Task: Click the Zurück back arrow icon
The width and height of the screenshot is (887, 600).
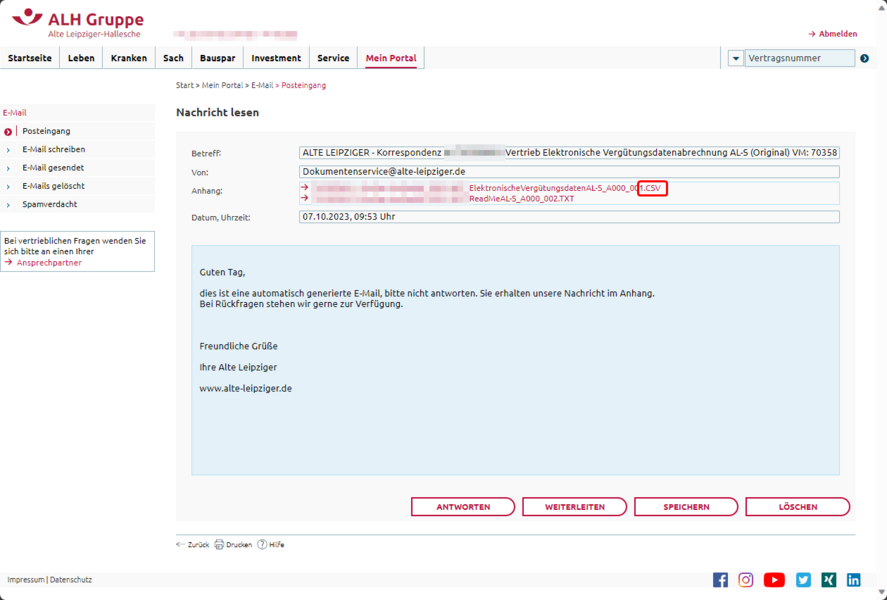Action: point(180,545)
